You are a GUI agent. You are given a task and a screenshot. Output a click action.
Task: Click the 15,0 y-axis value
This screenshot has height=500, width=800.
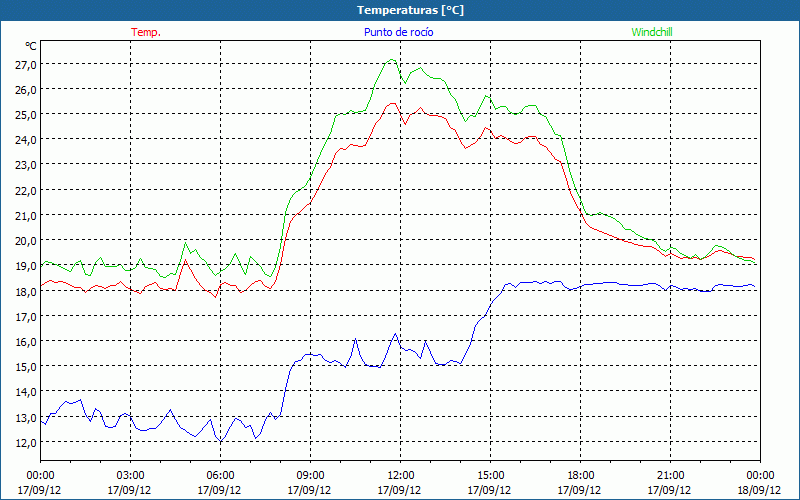[x=26, y=367]
